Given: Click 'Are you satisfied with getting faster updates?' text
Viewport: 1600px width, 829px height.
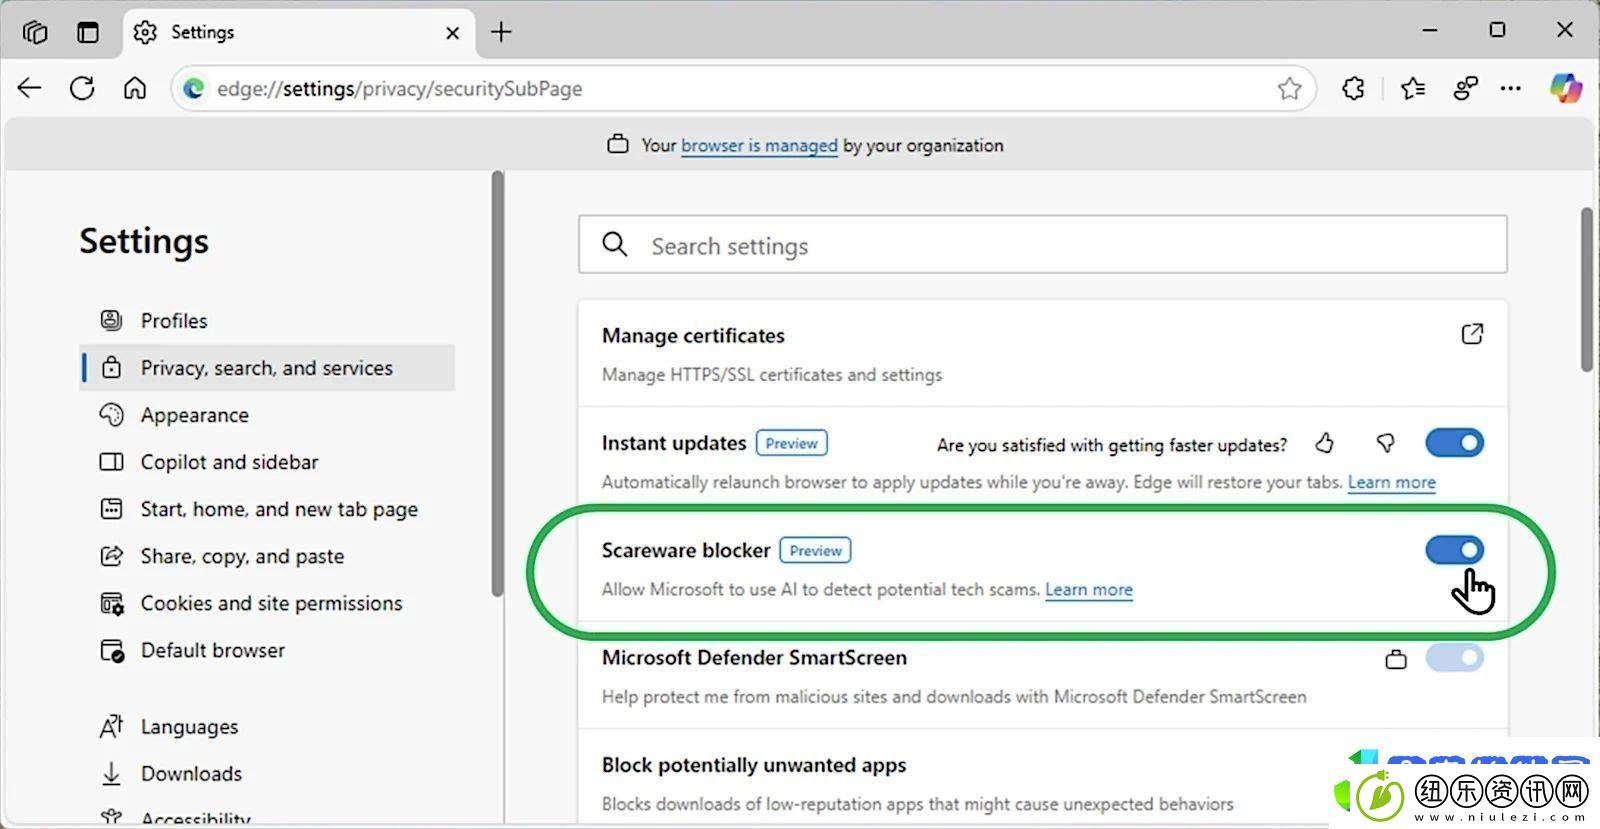Looking at the screenshot, I should pos(1112,445).
